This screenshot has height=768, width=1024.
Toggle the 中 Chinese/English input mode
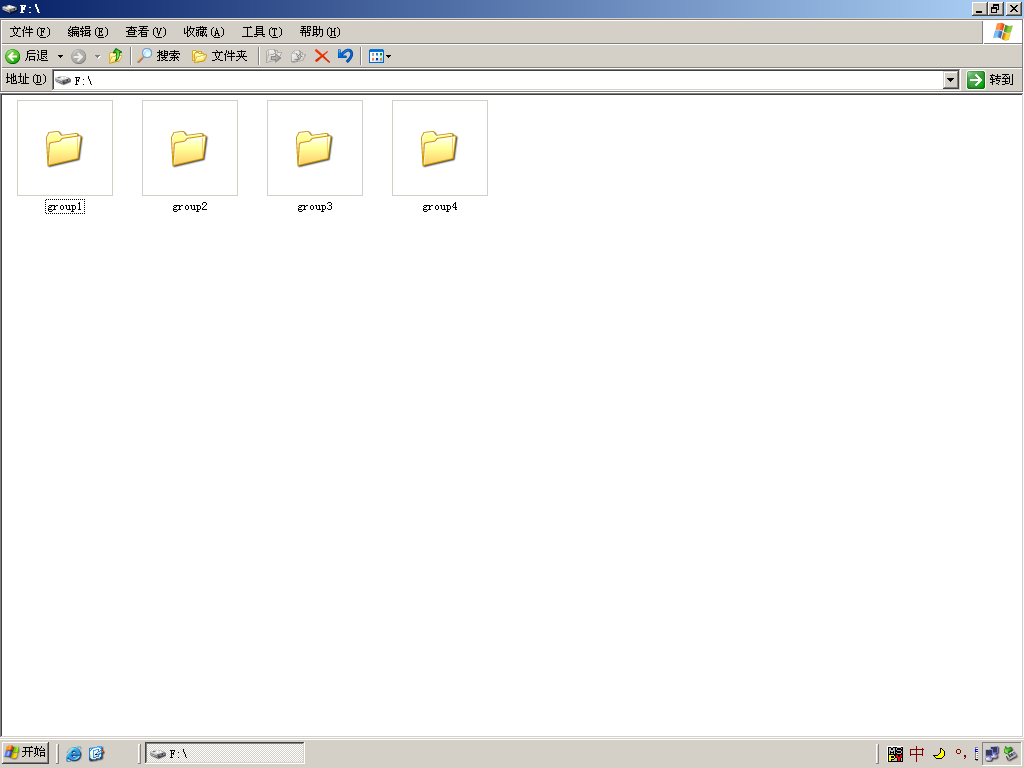tap(917, 754)
